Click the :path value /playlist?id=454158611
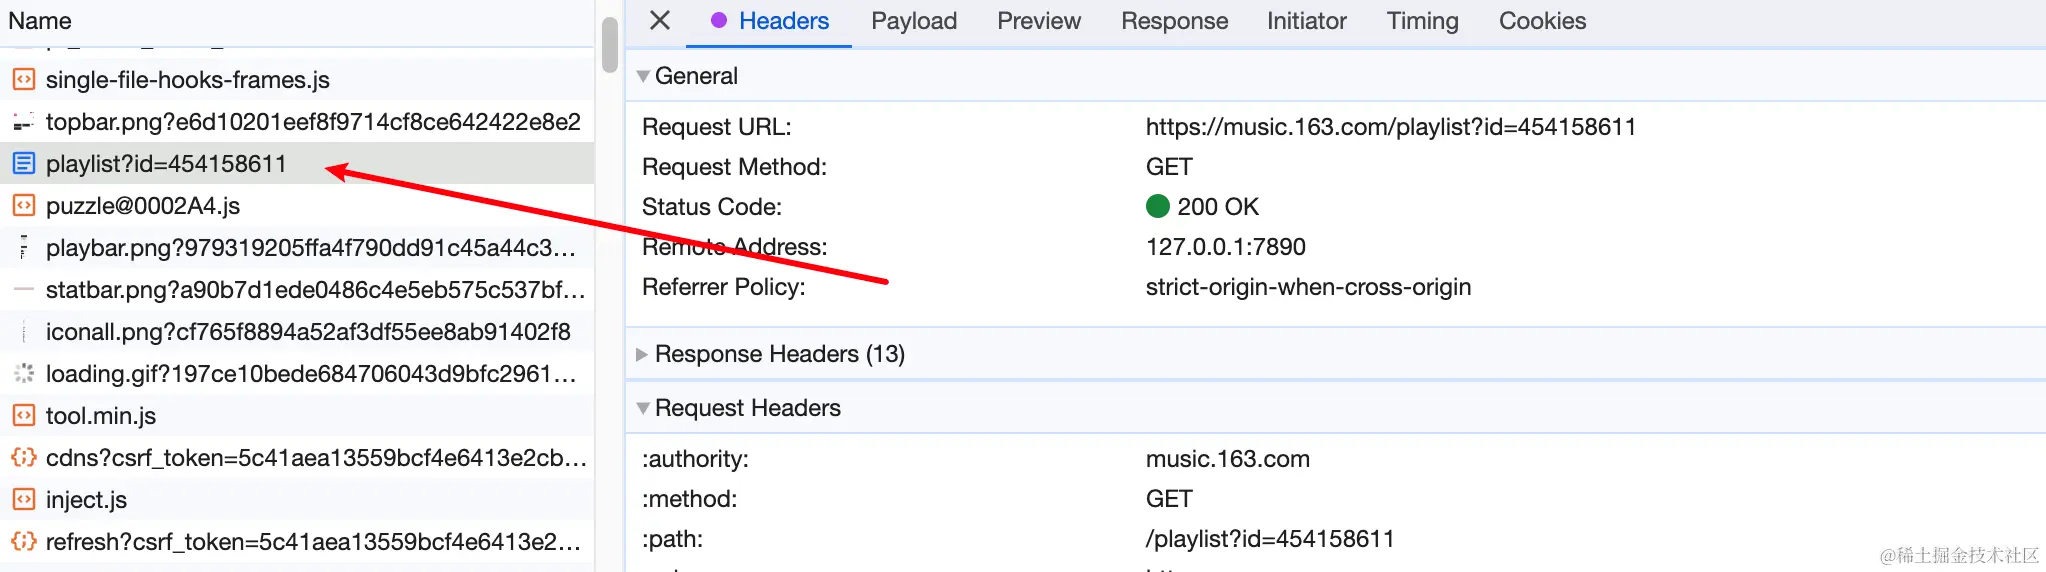Image resolution: width=2046 pixels, height=572 pixels. [x=1270, y=539]
